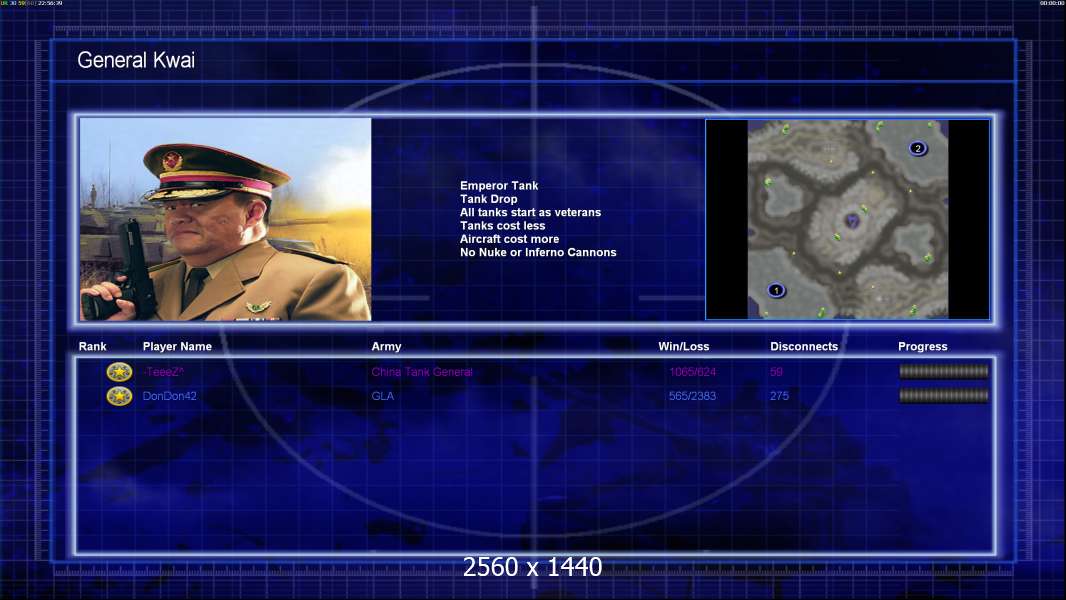The image size is (1066, 600).
Task: Click the map preview thumbnail
Action: (x=848, y=219)
